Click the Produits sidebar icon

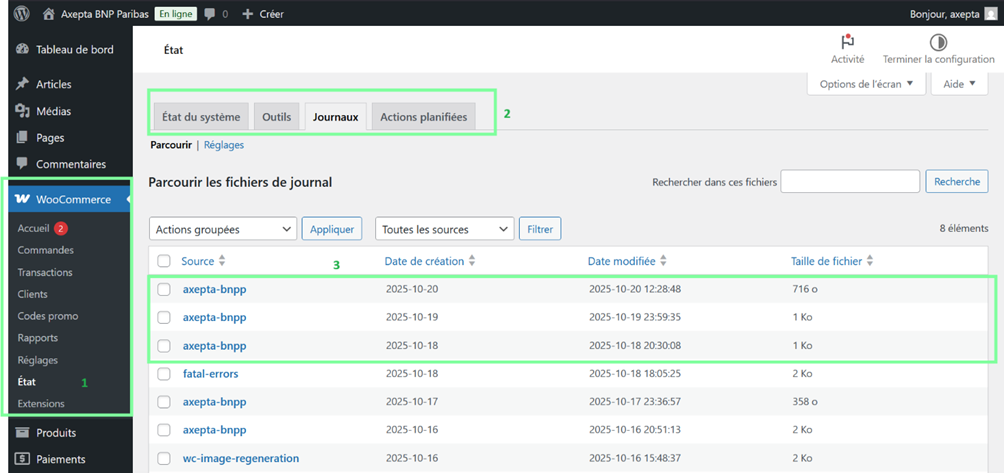(22, 433)
